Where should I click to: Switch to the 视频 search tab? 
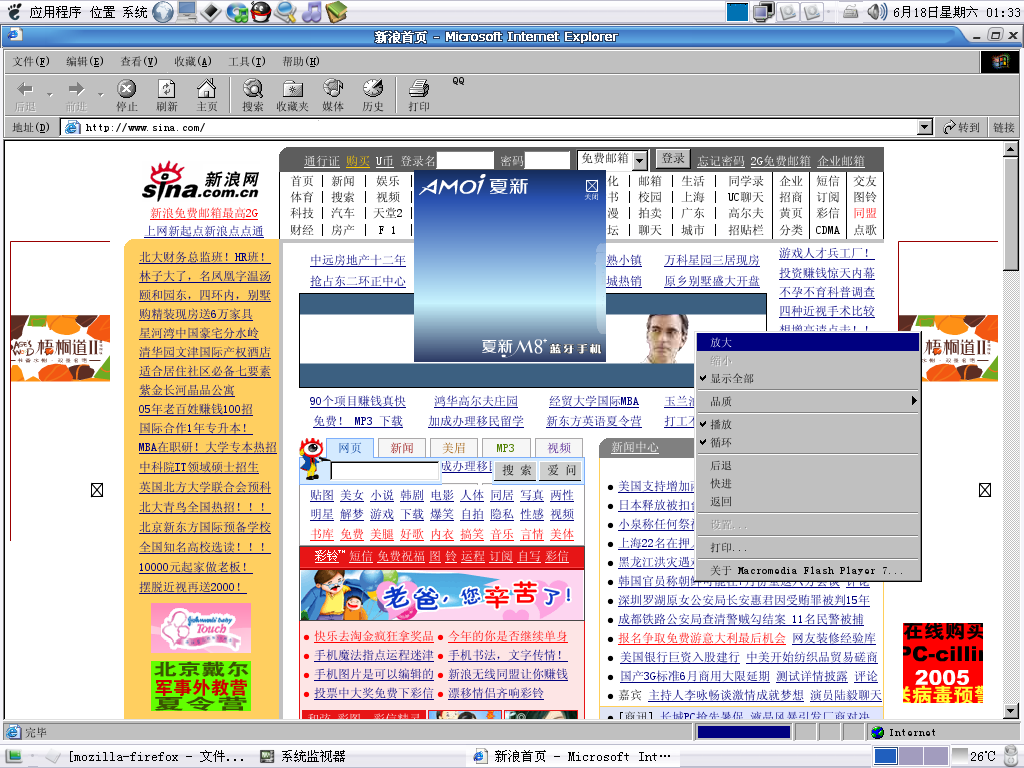559,448
